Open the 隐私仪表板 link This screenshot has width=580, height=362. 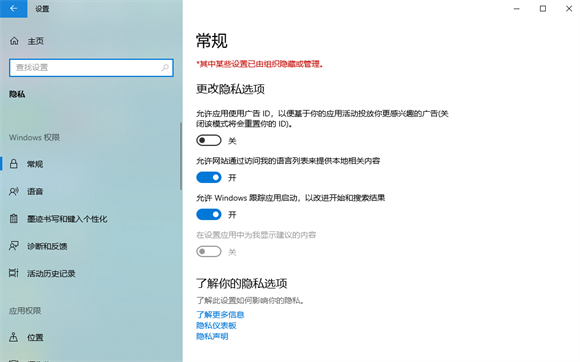(x=216, y=325)
